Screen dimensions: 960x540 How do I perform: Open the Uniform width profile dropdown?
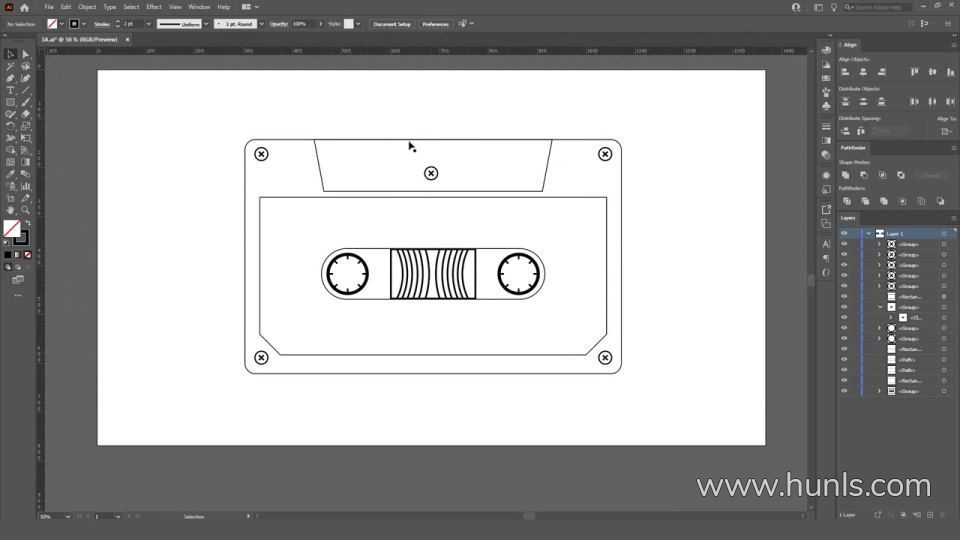pyautogui.click(x=206, y=24)
